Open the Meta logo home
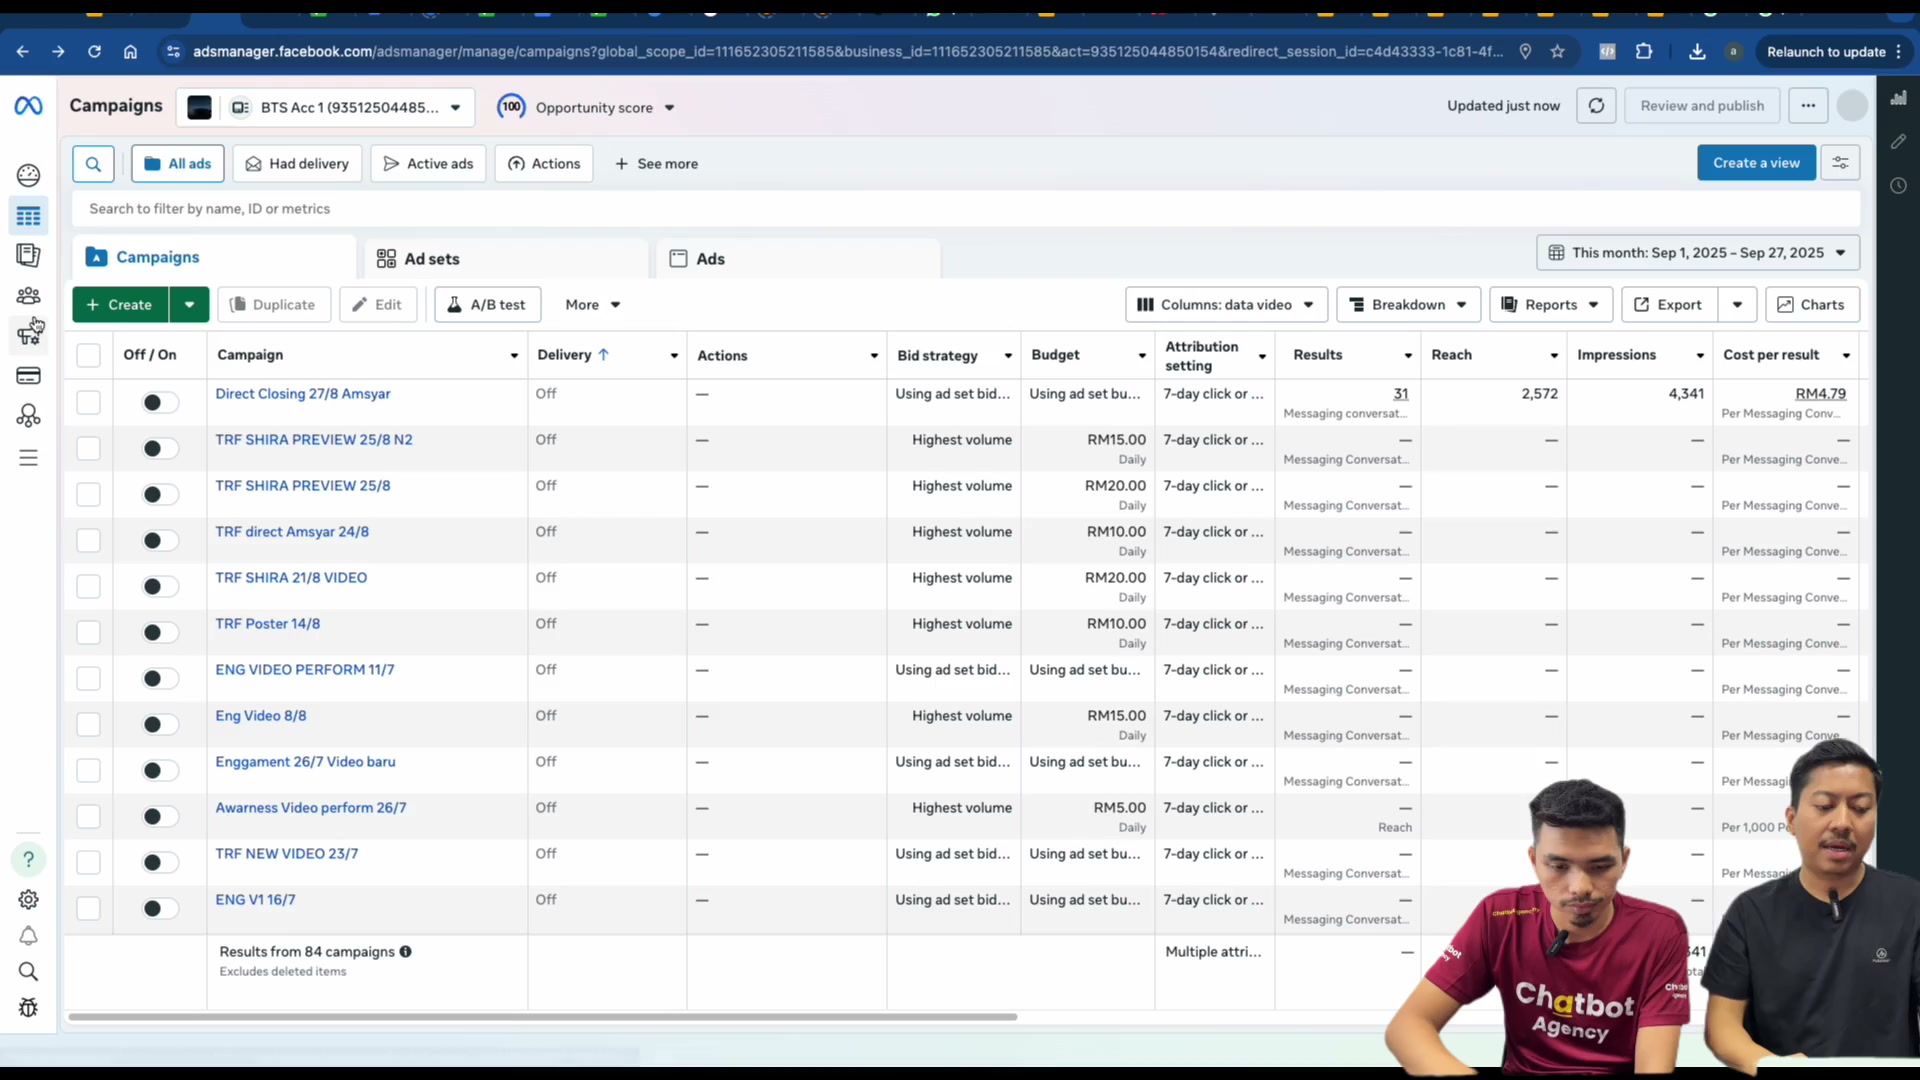1920x1080 pixels. click(28, 105)
